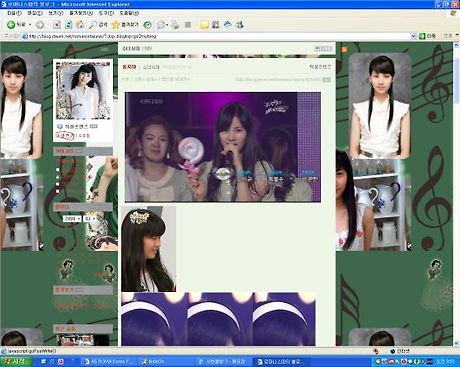Click the small copy button after post URL
Image resolution: width=460 pixels, height=367 pixels.
click(x=327, y=80)
